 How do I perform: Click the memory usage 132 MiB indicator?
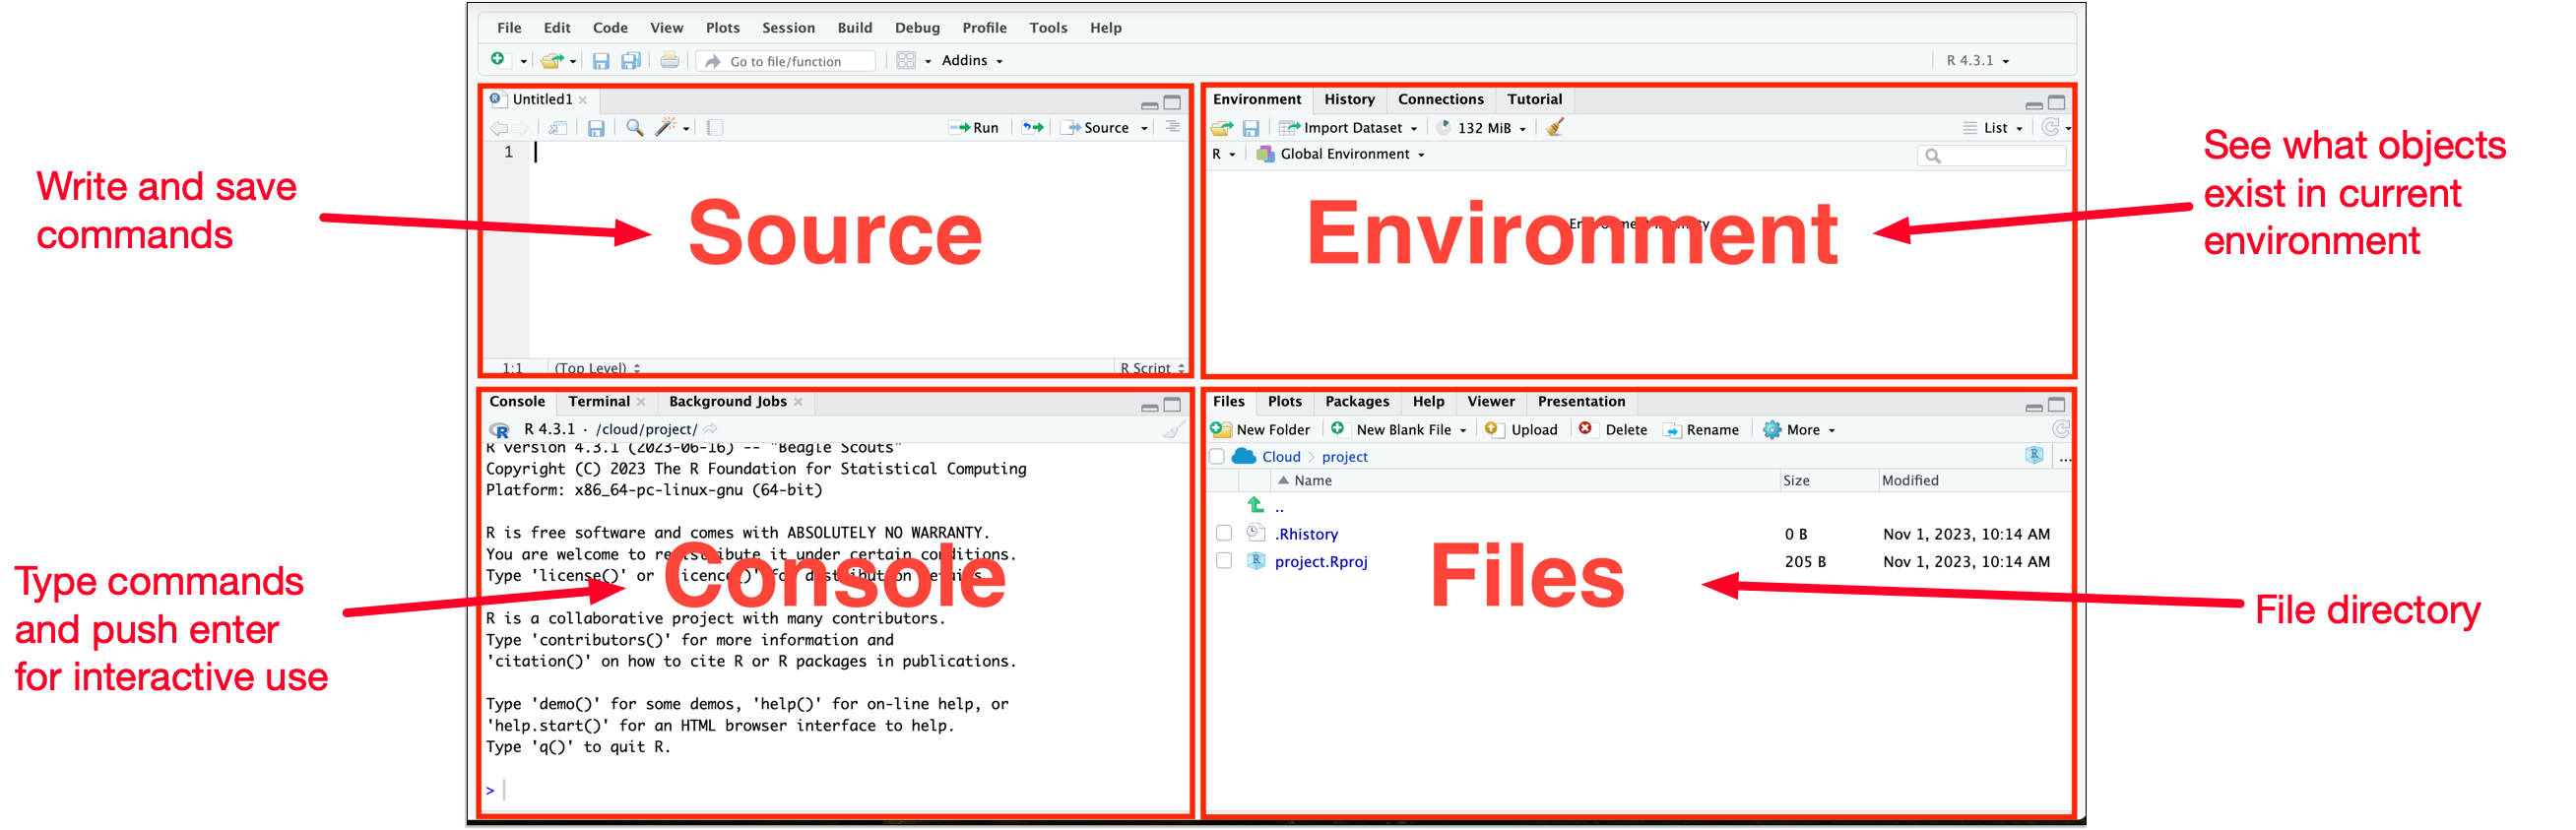1483,128
